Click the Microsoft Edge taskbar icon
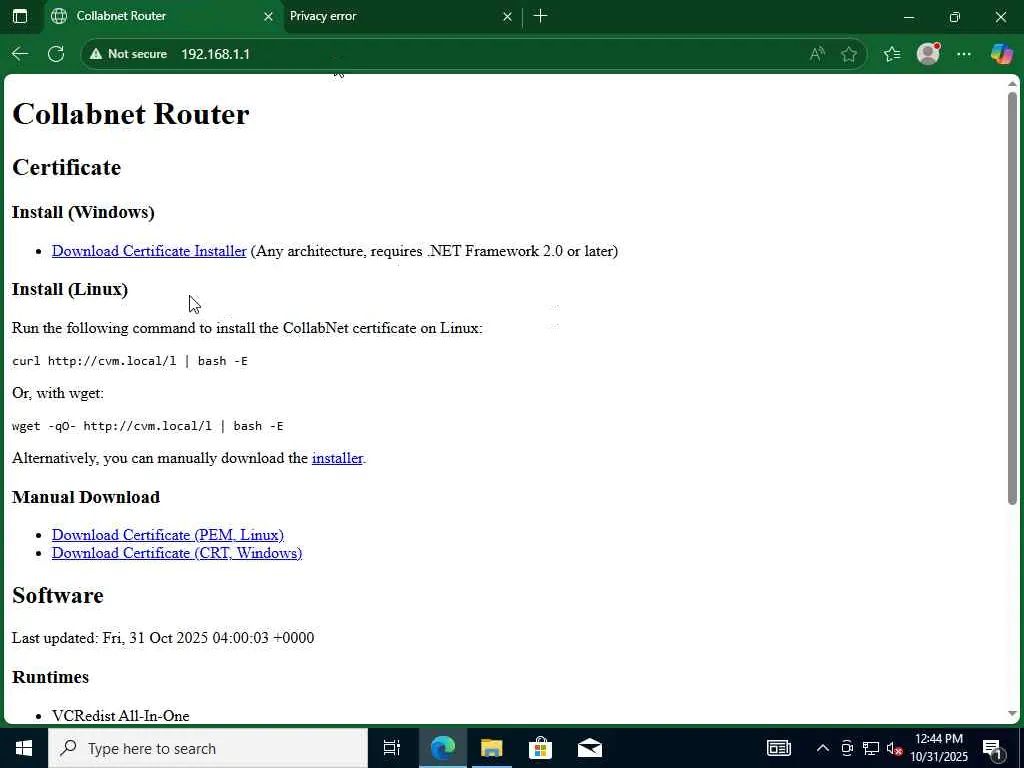 tap(442, 748)
